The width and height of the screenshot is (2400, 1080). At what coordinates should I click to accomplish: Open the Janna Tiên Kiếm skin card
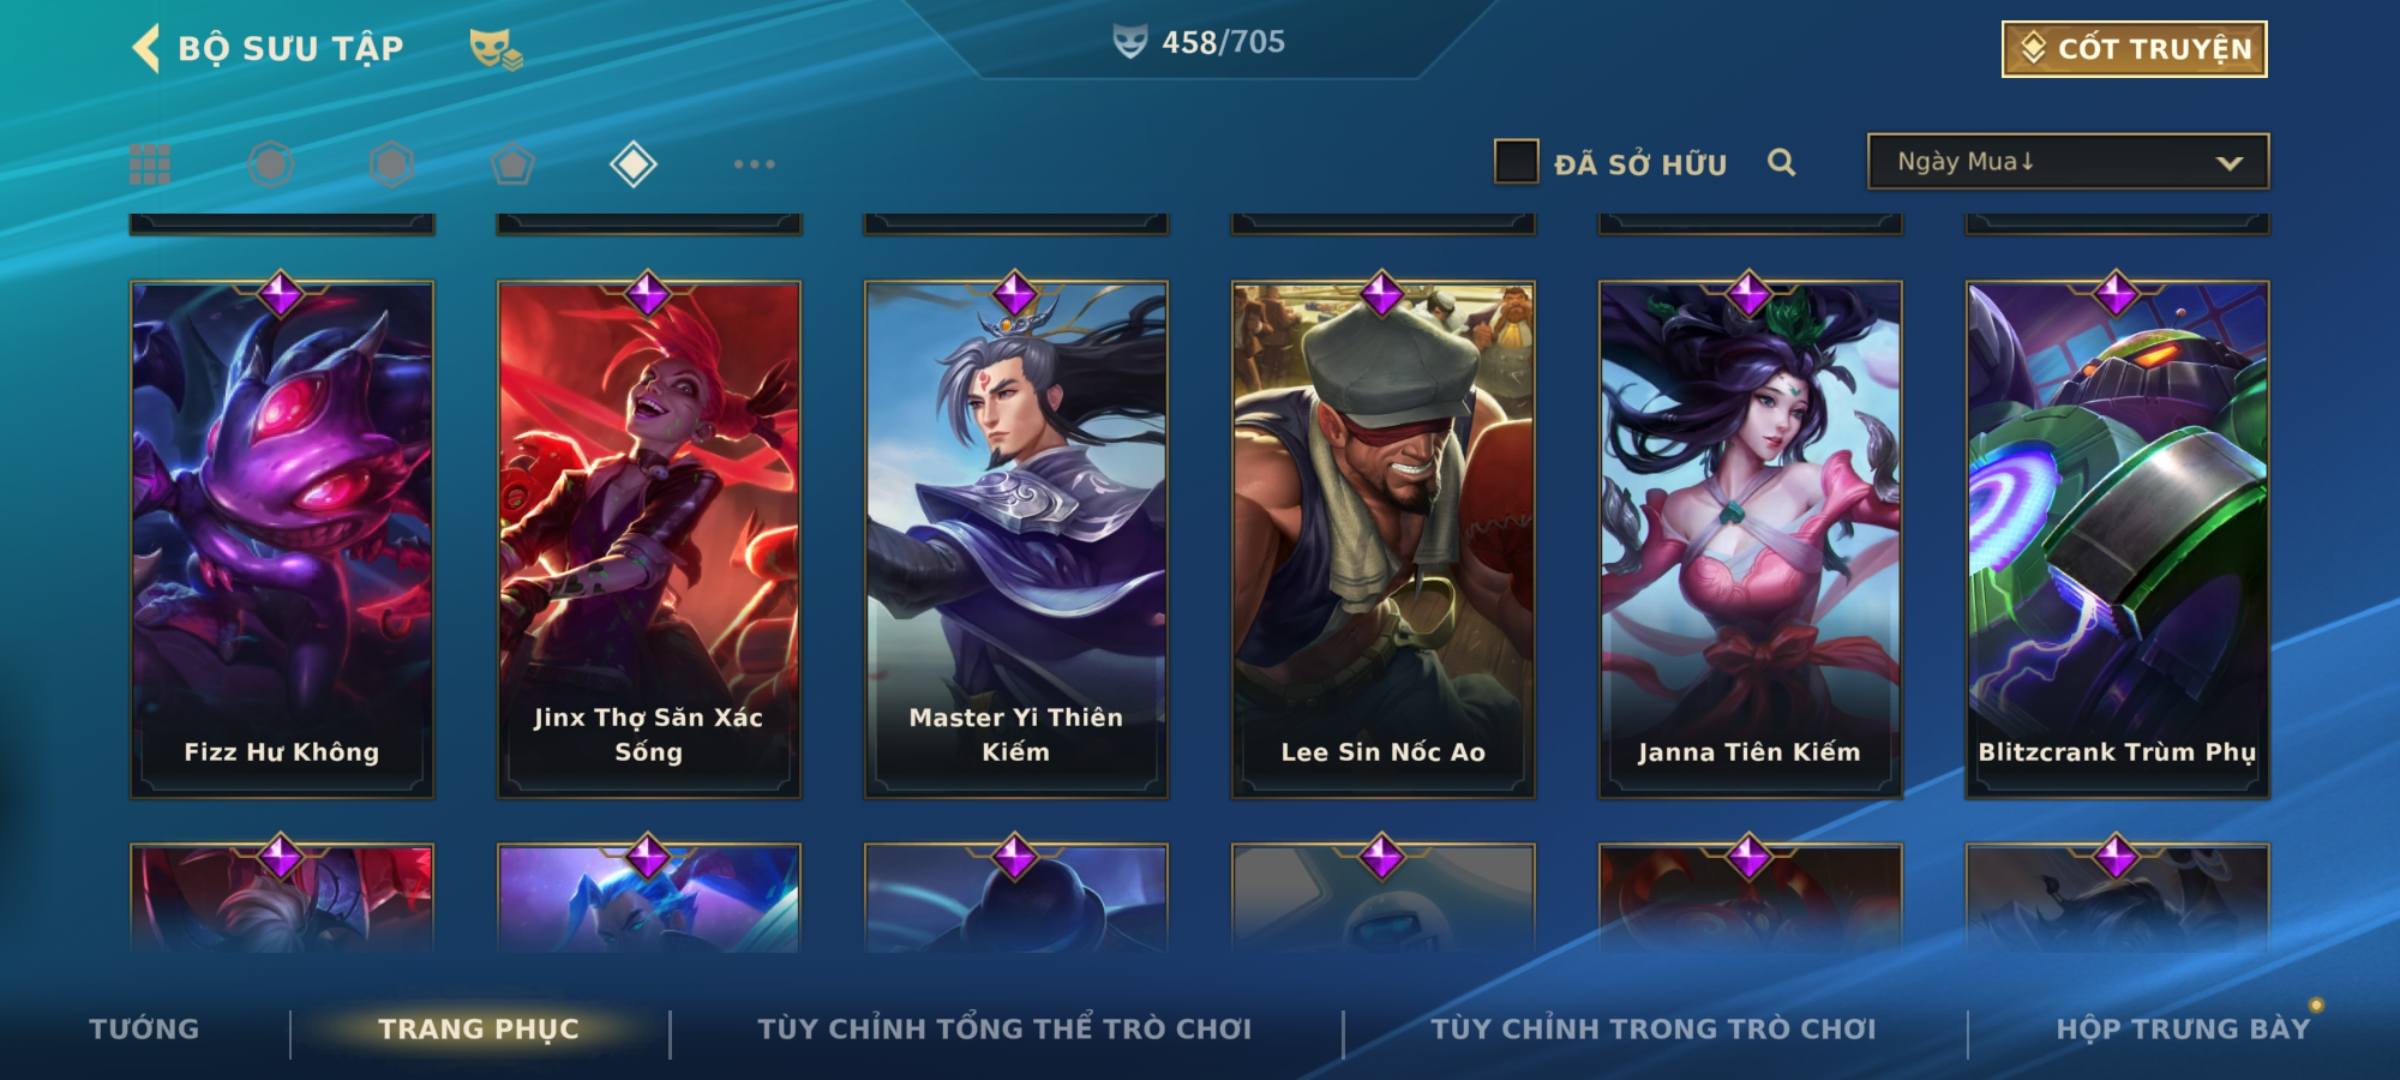1750,539
